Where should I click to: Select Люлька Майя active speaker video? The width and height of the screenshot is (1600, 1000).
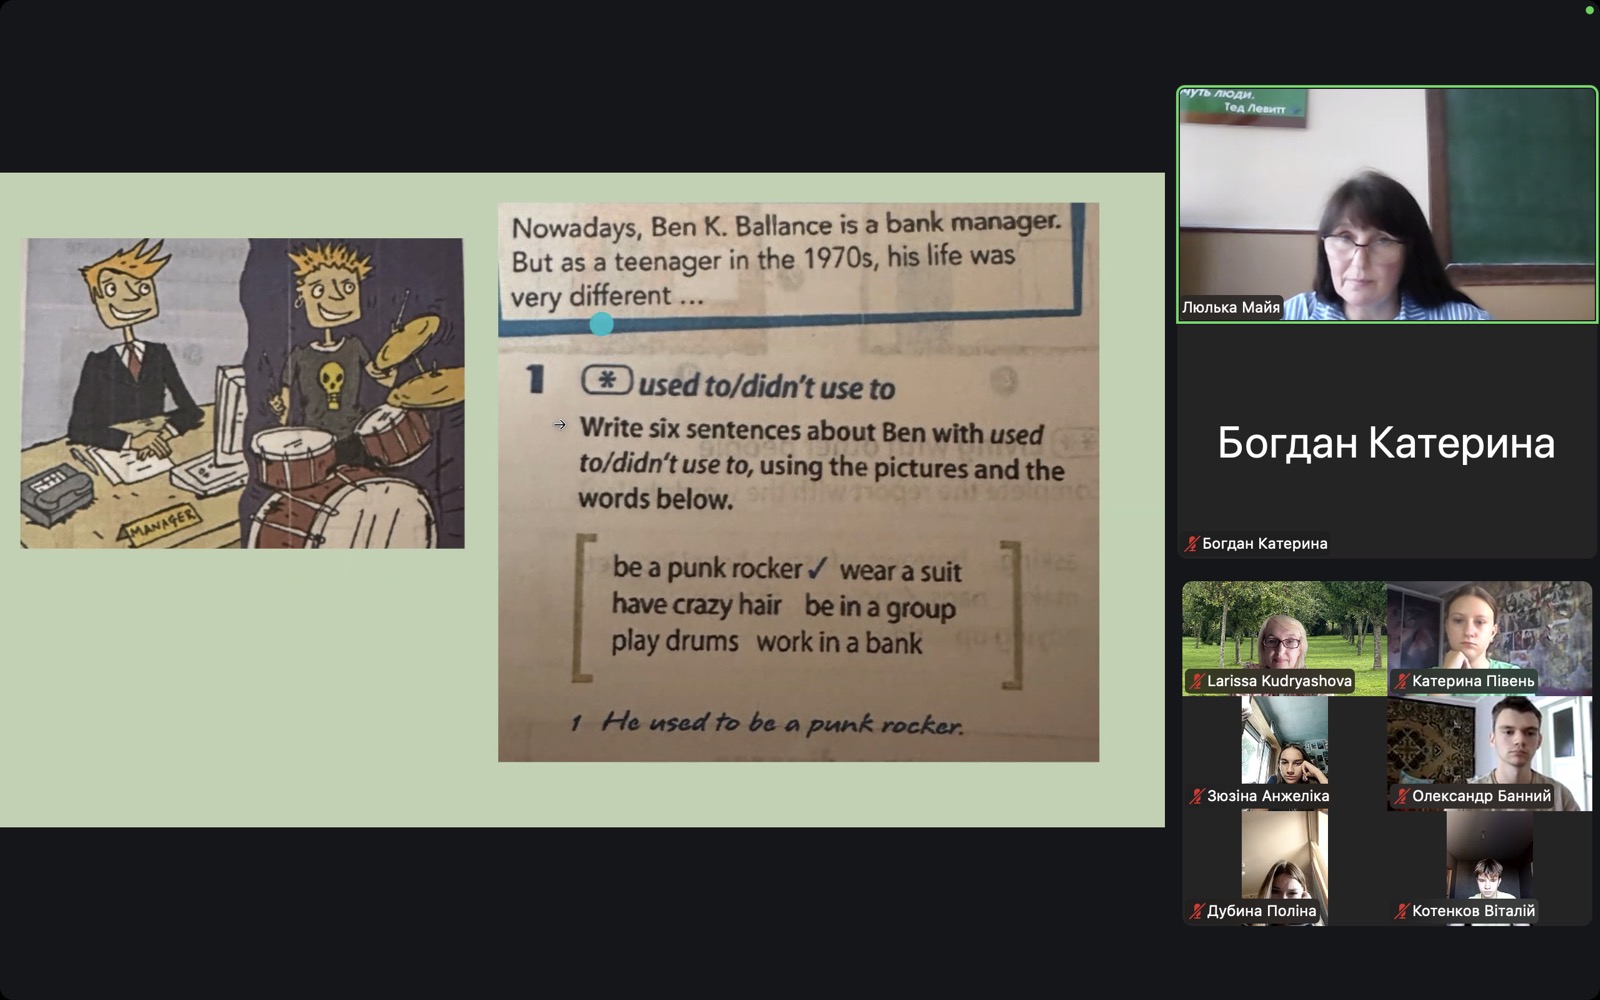pyautogui.click(x=1386, y=204)
